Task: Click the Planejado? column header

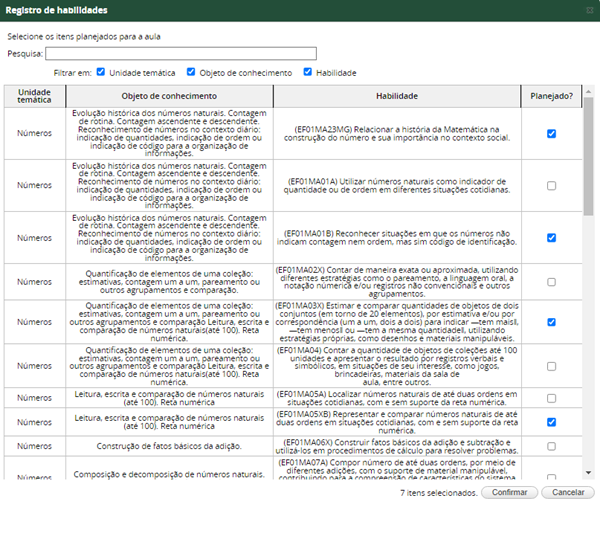Action: pyautogui.click(x=552, y=95)
